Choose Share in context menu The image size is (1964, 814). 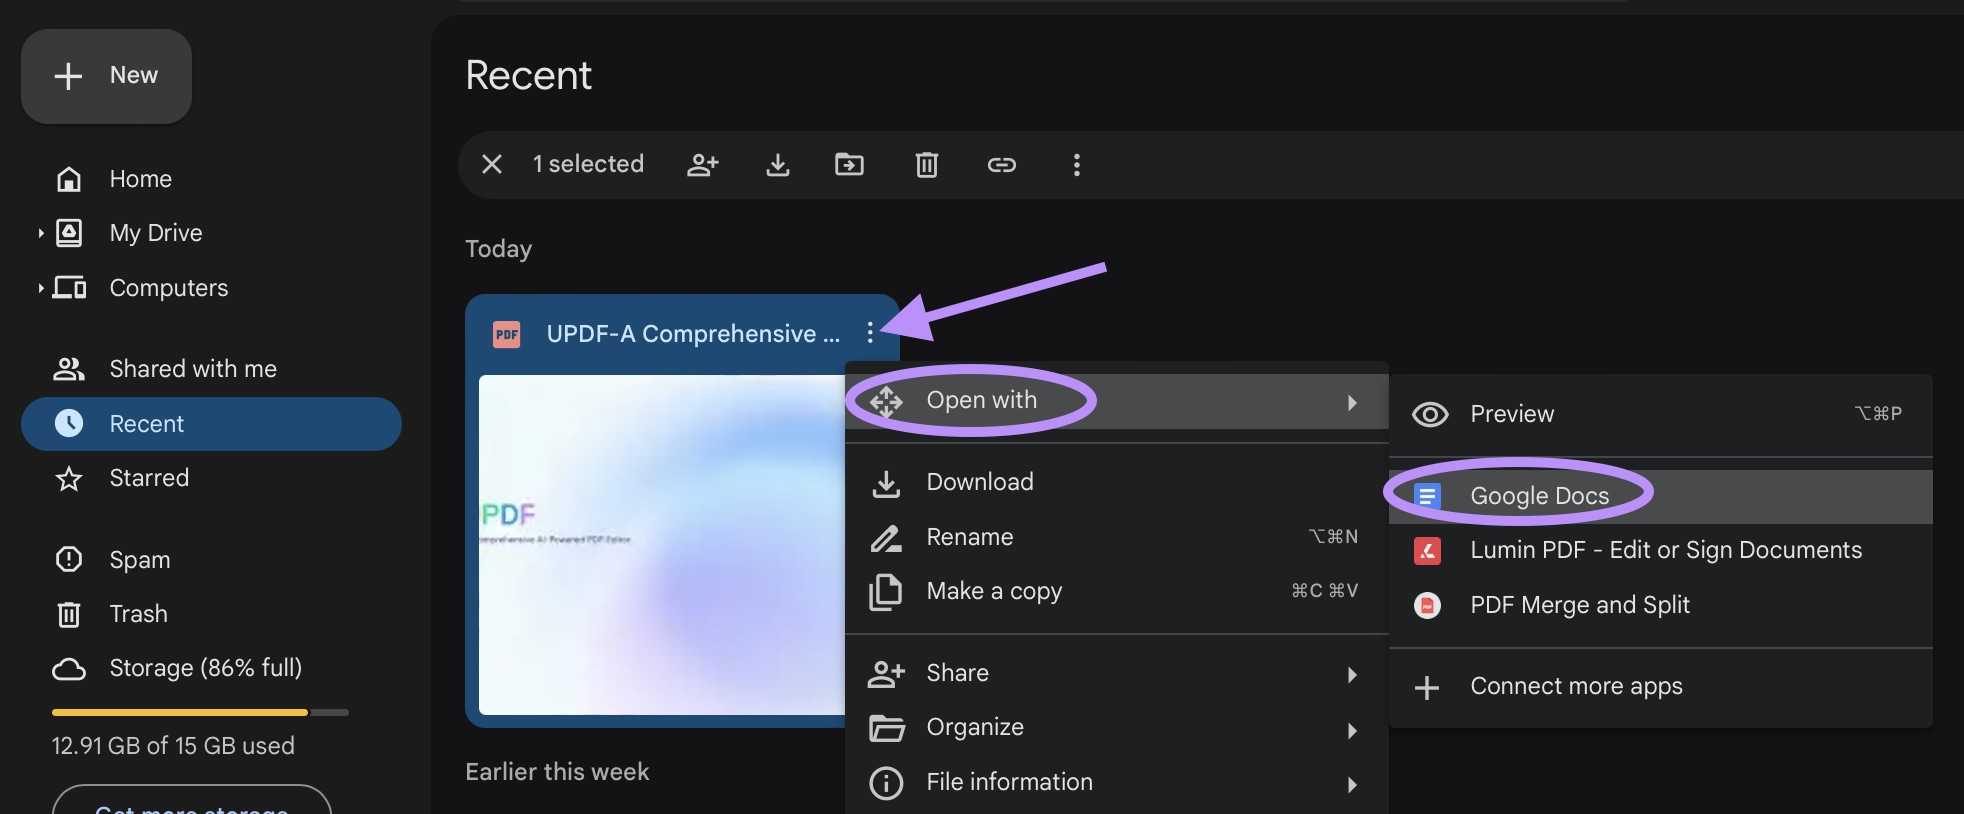pyautogui.click(x=1116, y=673)
